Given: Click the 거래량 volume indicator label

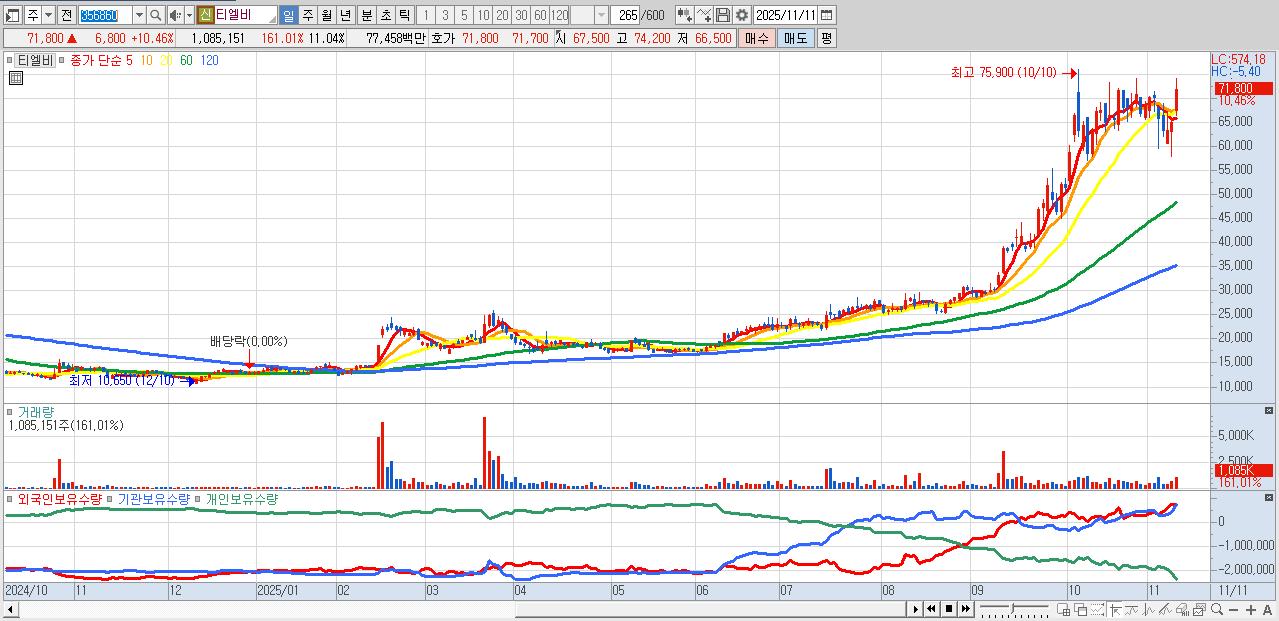Looking at the screenshot, I should point(34,411).
